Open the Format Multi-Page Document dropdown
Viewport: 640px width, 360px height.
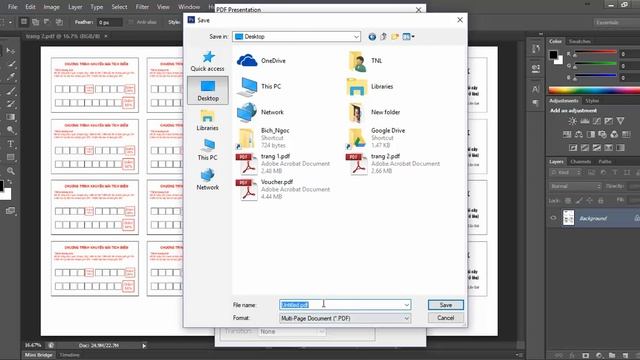pos(345,318)
